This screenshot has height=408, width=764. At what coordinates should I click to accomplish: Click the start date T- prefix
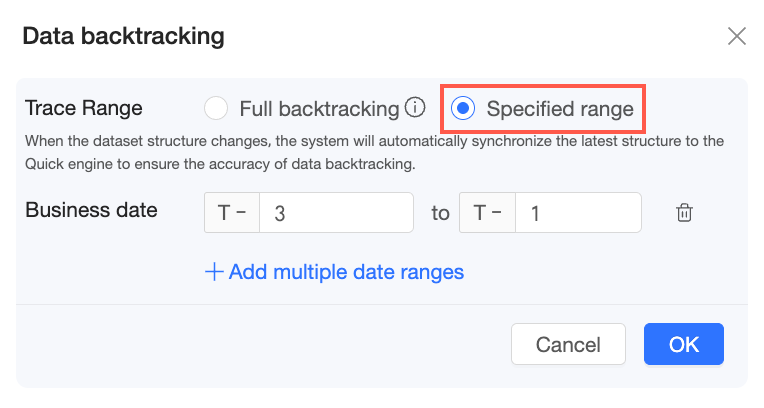[232, 213]
